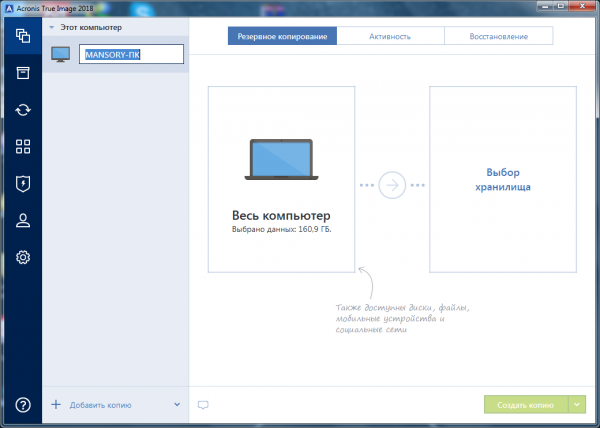Viewport: 600px width, 428px height.
Task: Click the 'Создать копию' button
Action: click(x=526, y=405)
